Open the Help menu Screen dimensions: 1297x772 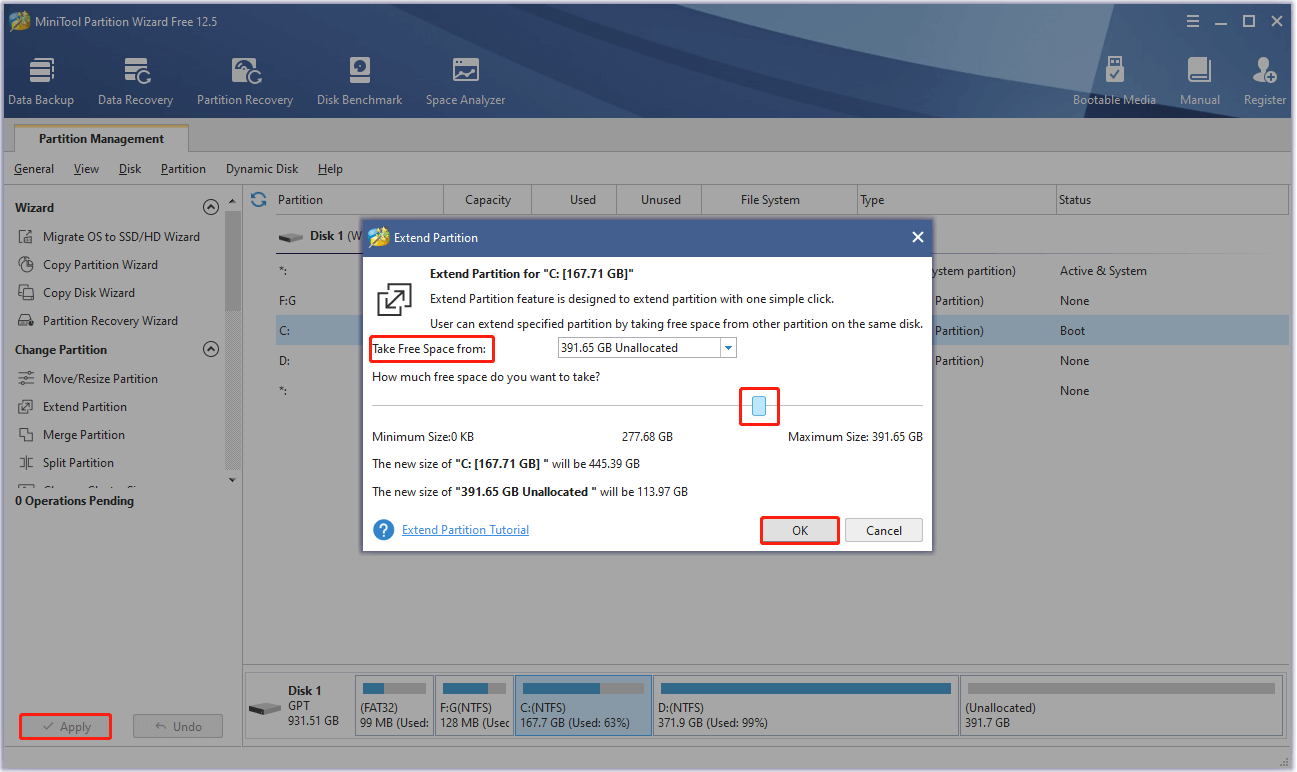330,169
